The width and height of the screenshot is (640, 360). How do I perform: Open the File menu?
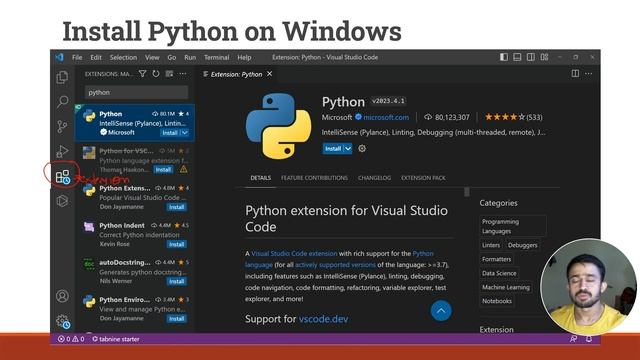pos(77,58)
